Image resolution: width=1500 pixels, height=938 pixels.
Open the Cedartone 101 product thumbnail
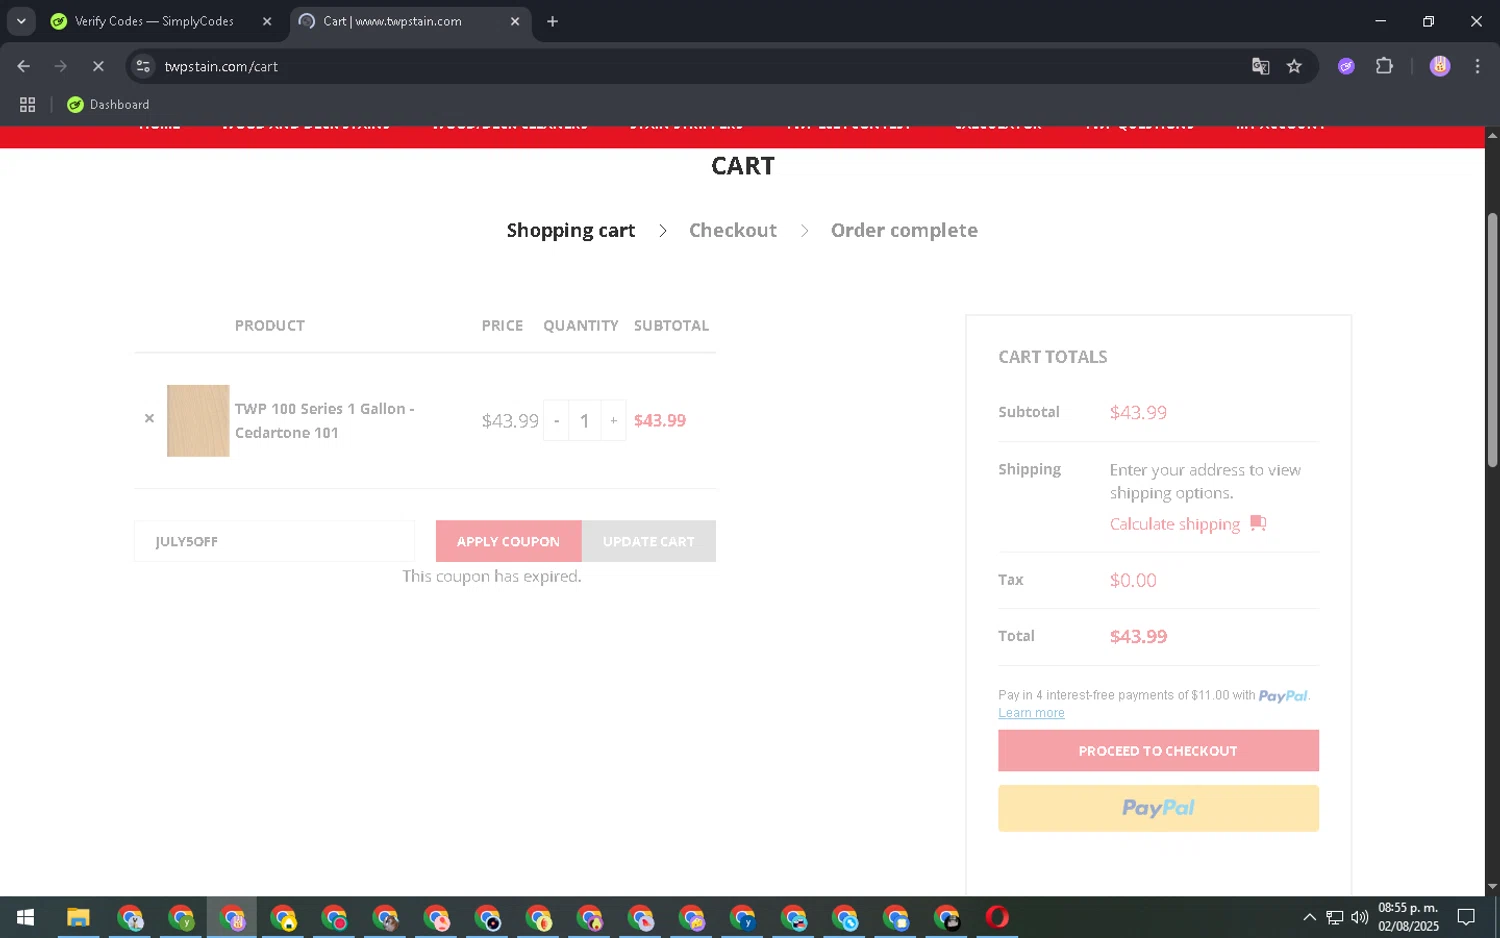click(x=198, y=421)
